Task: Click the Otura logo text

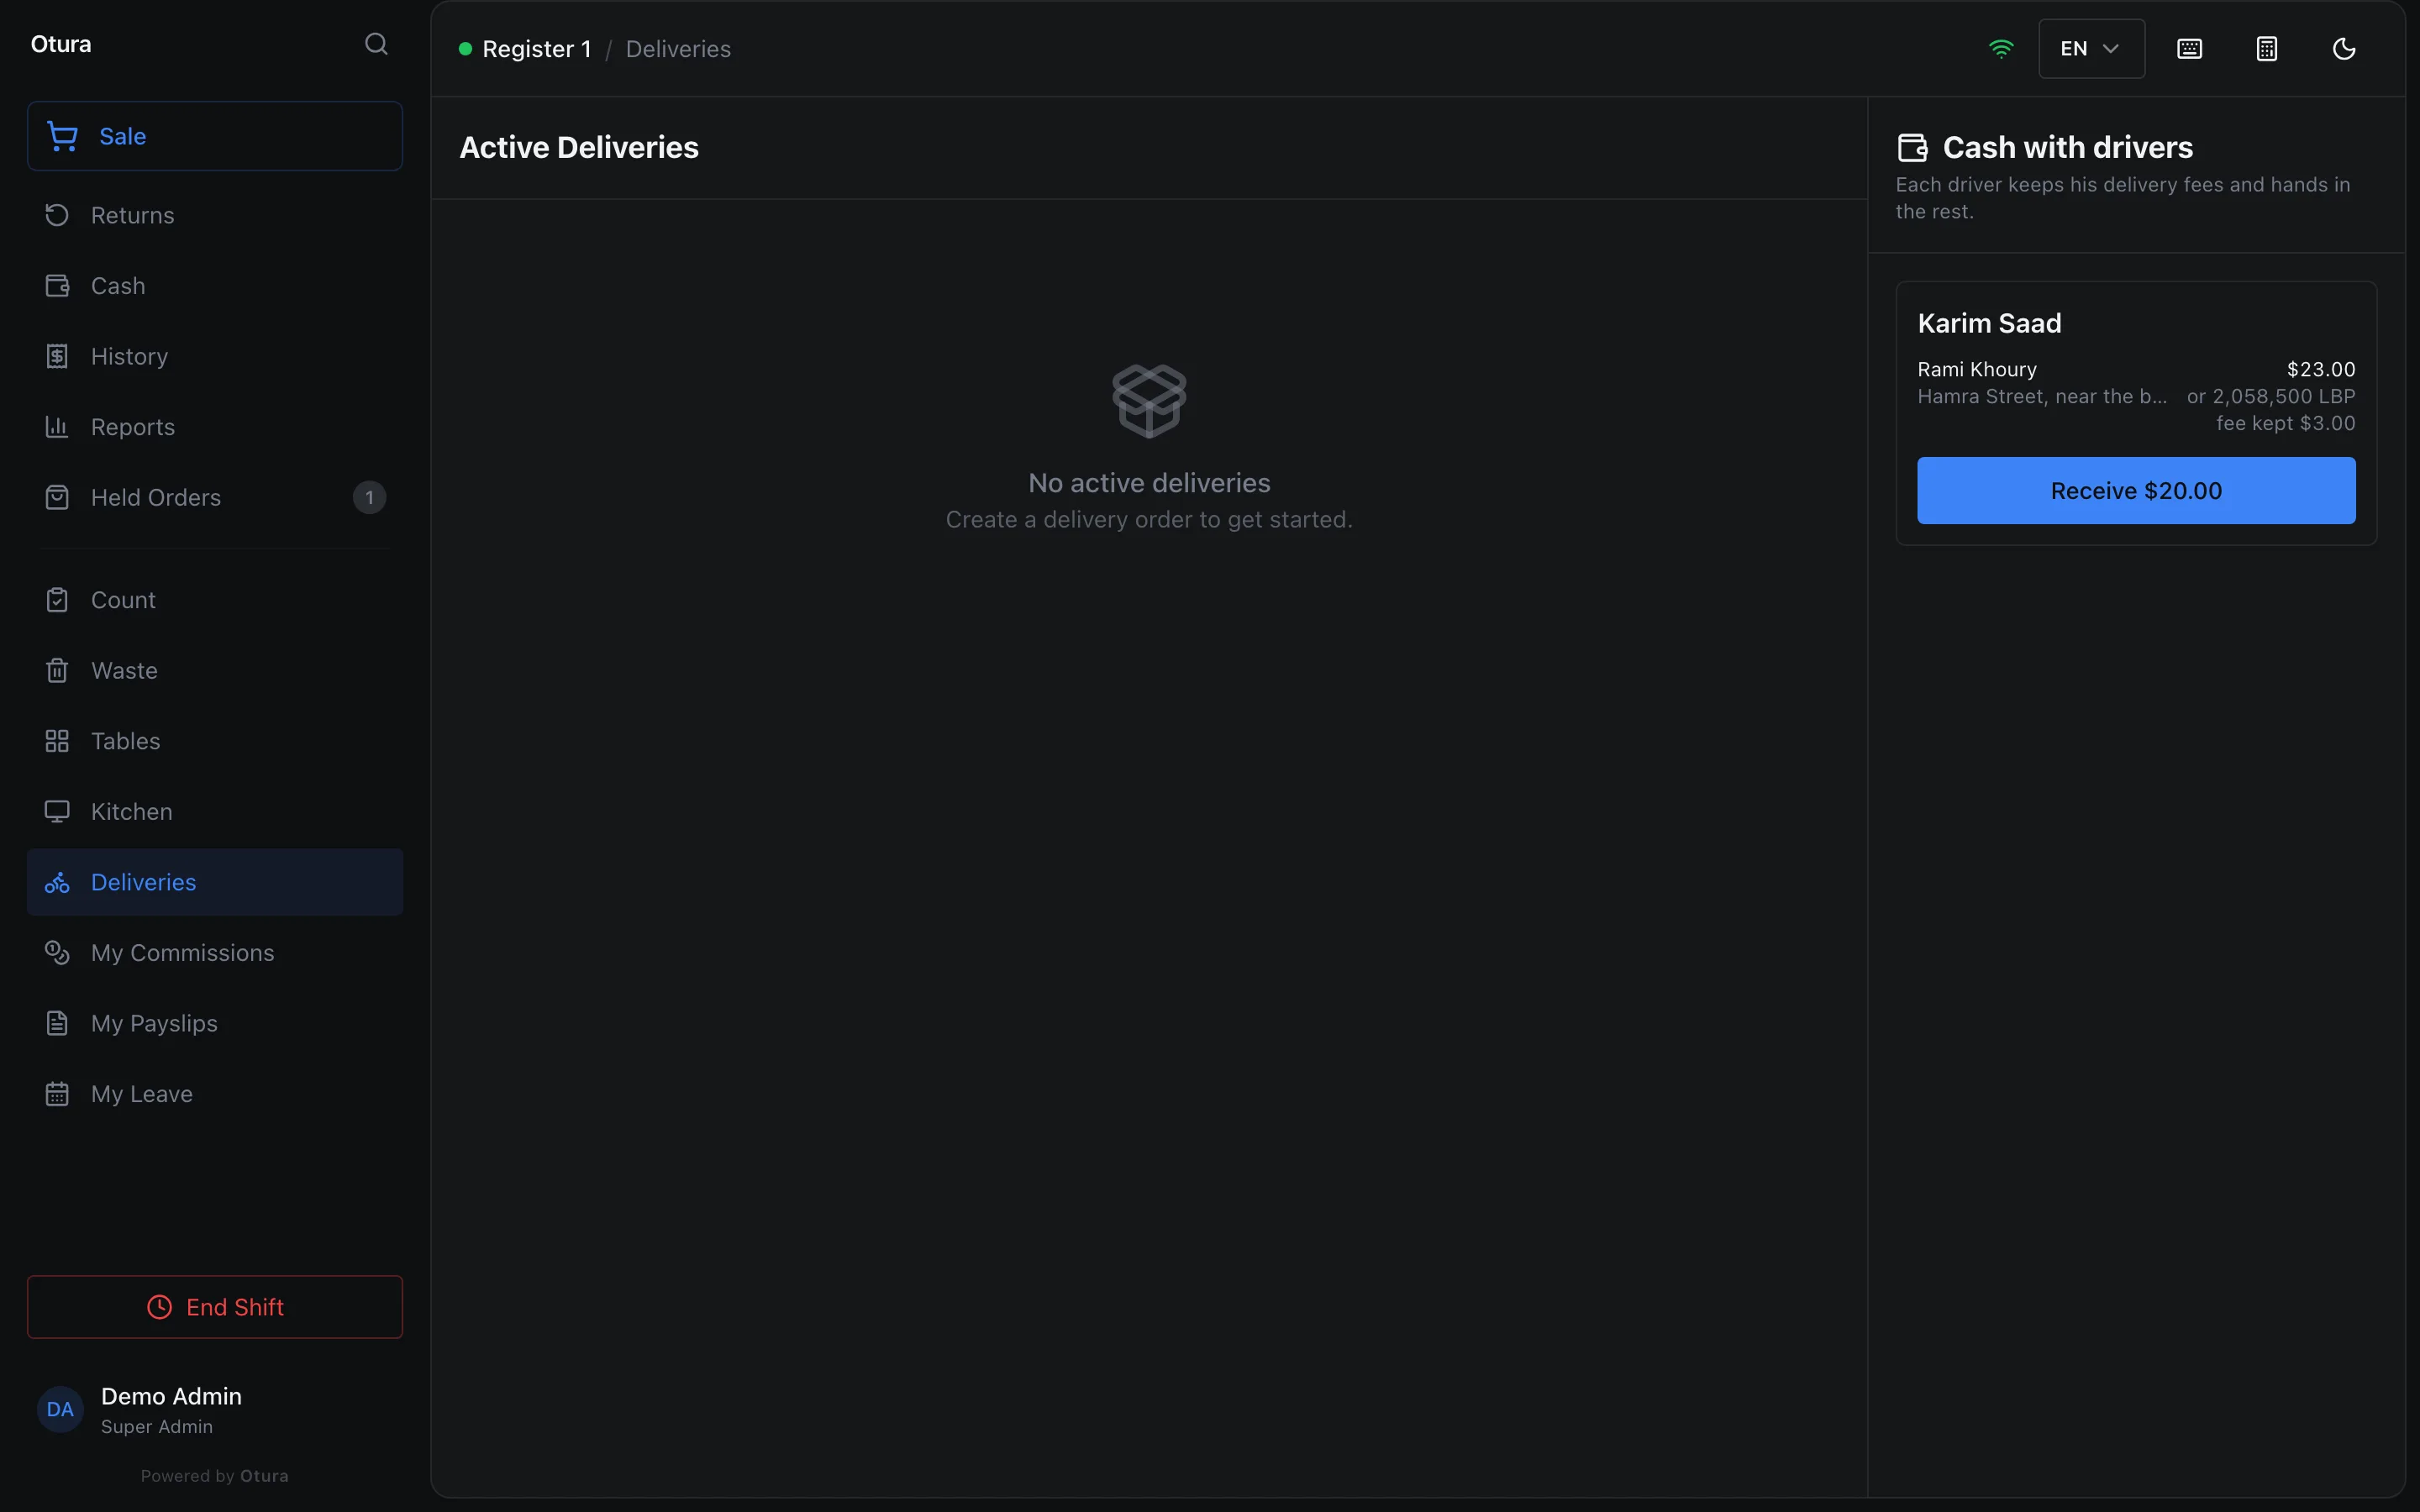Action: tap(61, 44)
